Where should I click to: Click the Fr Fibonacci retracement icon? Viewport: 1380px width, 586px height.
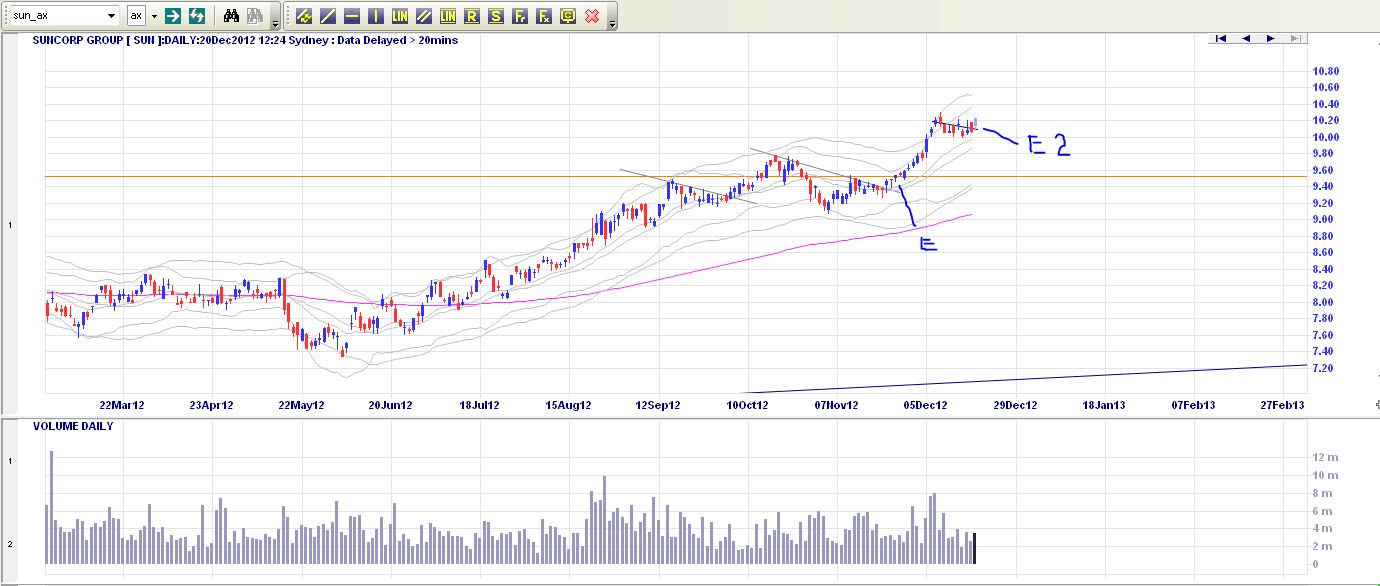[520, 16]
